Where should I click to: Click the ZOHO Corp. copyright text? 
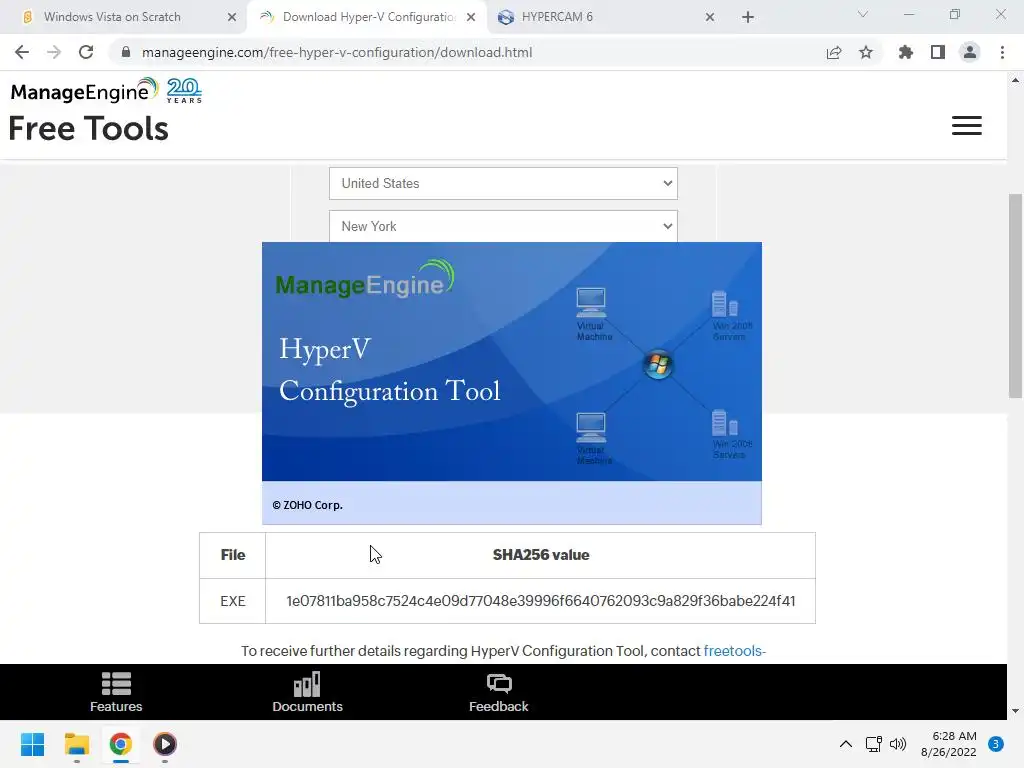click(307, 505)
